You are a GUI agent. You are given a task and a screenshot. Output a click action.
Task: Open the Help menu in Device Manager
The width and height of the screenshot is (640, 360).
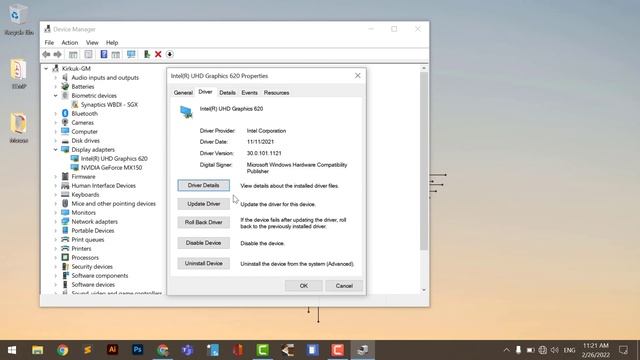112,42
